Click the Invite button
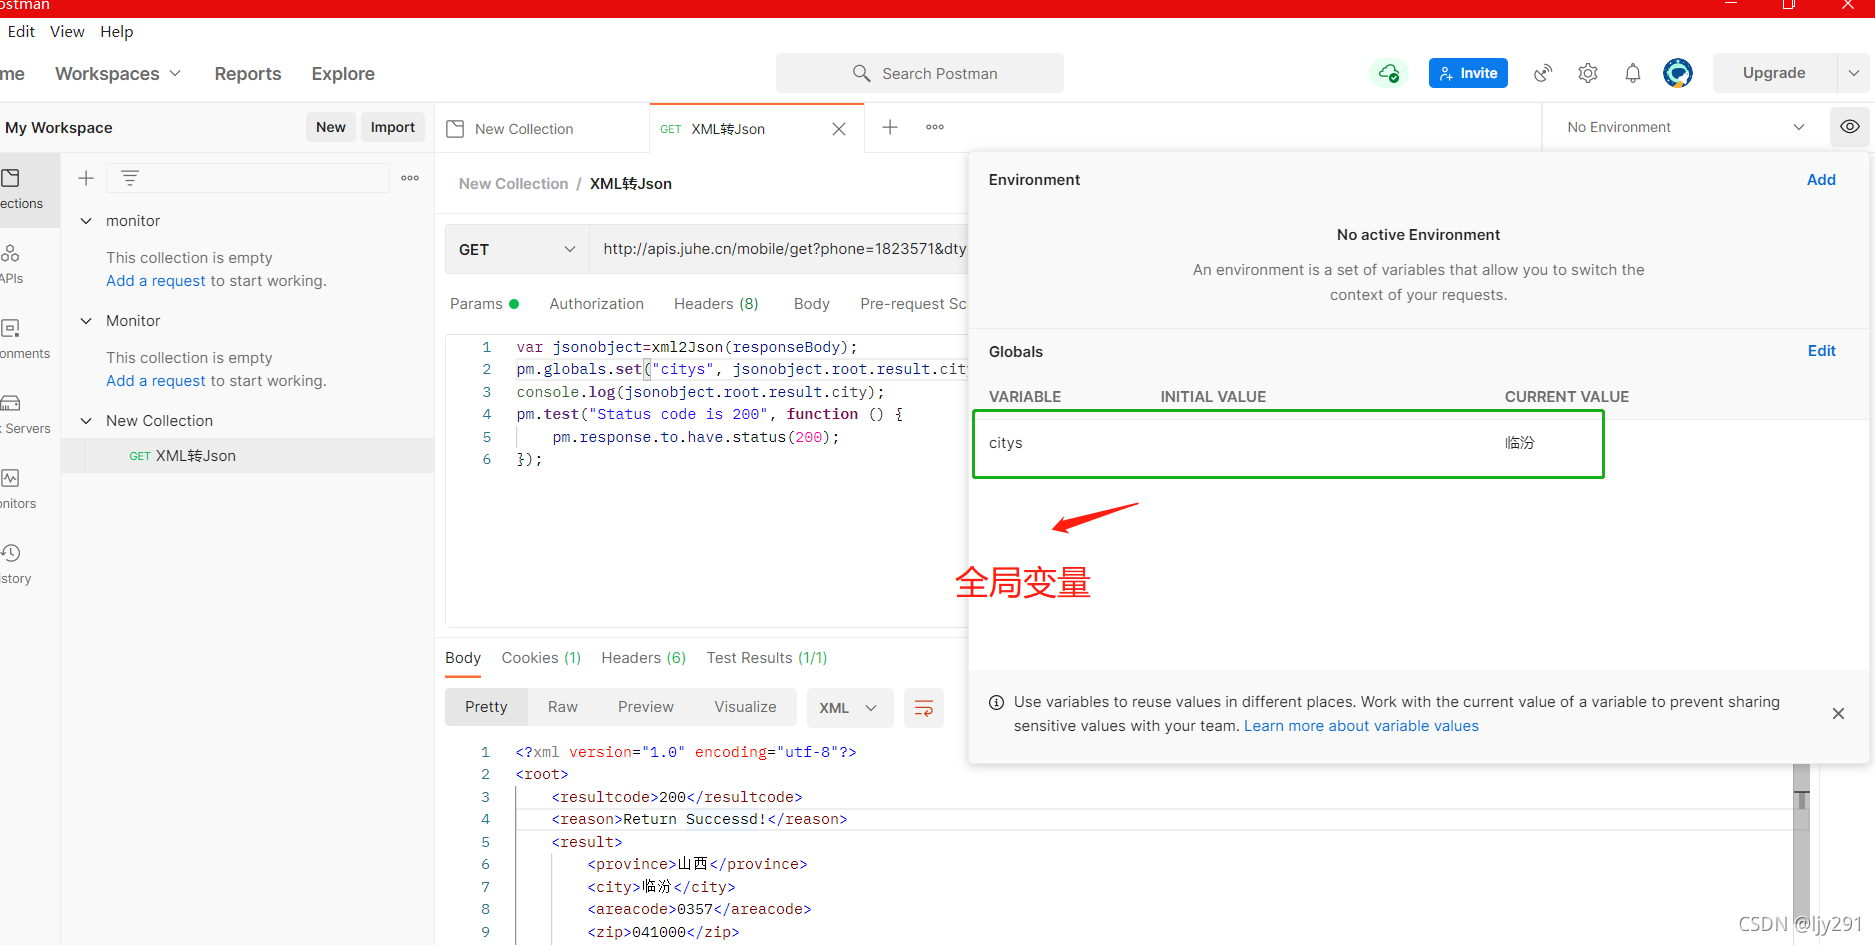This screenshot has width=1875, height=945. [1467, 72]
